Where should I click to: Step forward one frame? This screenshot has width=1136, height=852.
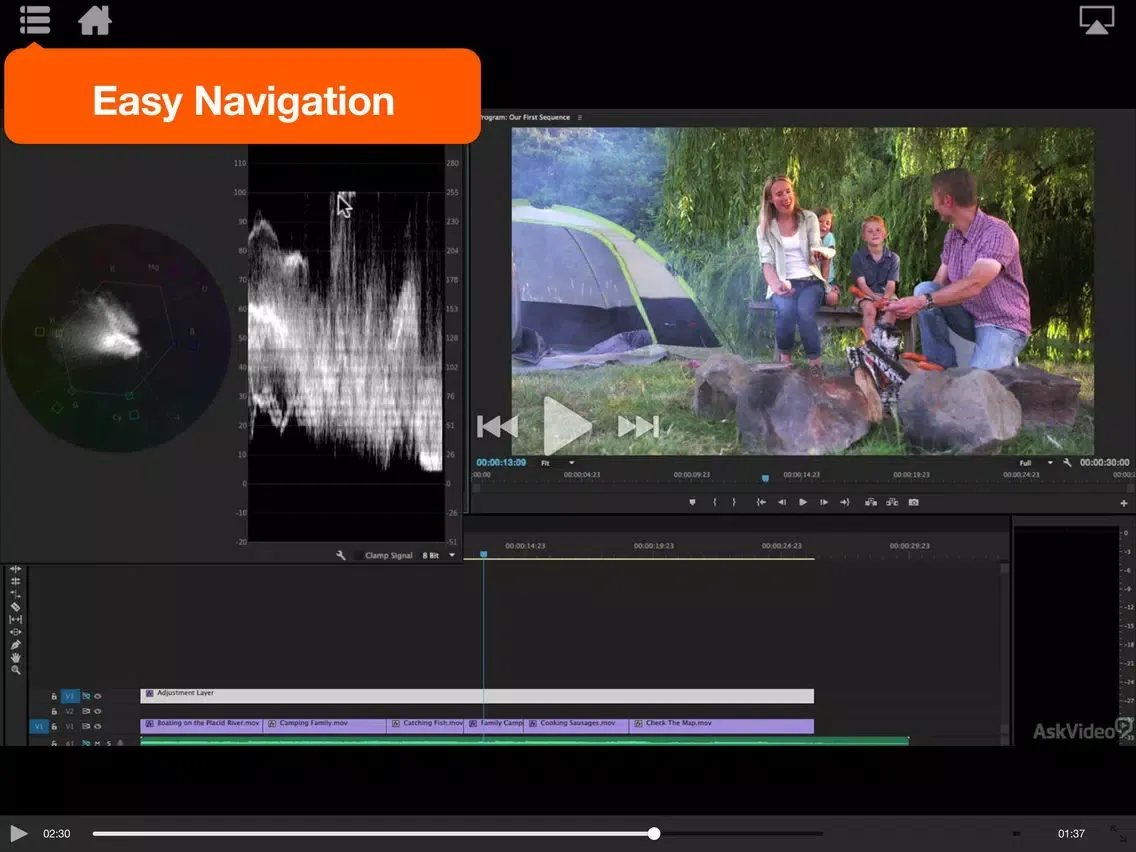point(824,502)
